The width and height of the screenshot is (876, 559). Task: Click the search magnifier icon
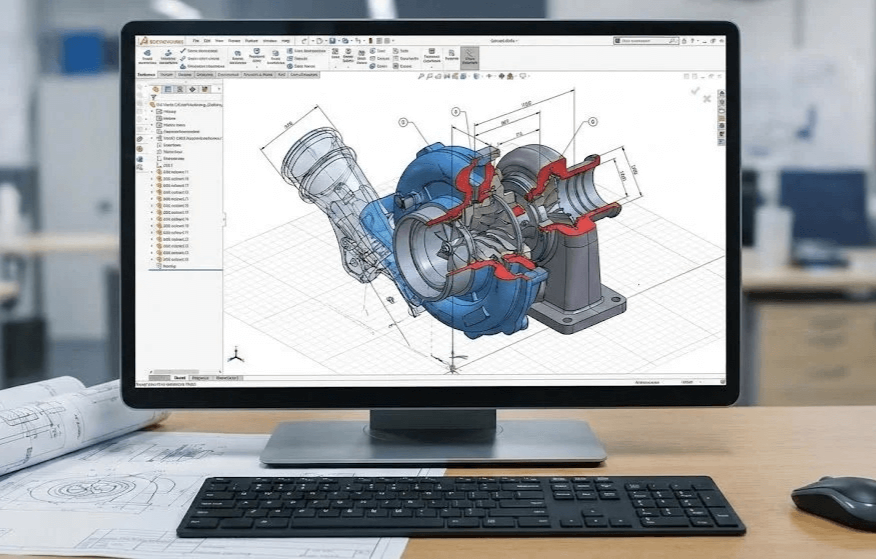(672, 41)
